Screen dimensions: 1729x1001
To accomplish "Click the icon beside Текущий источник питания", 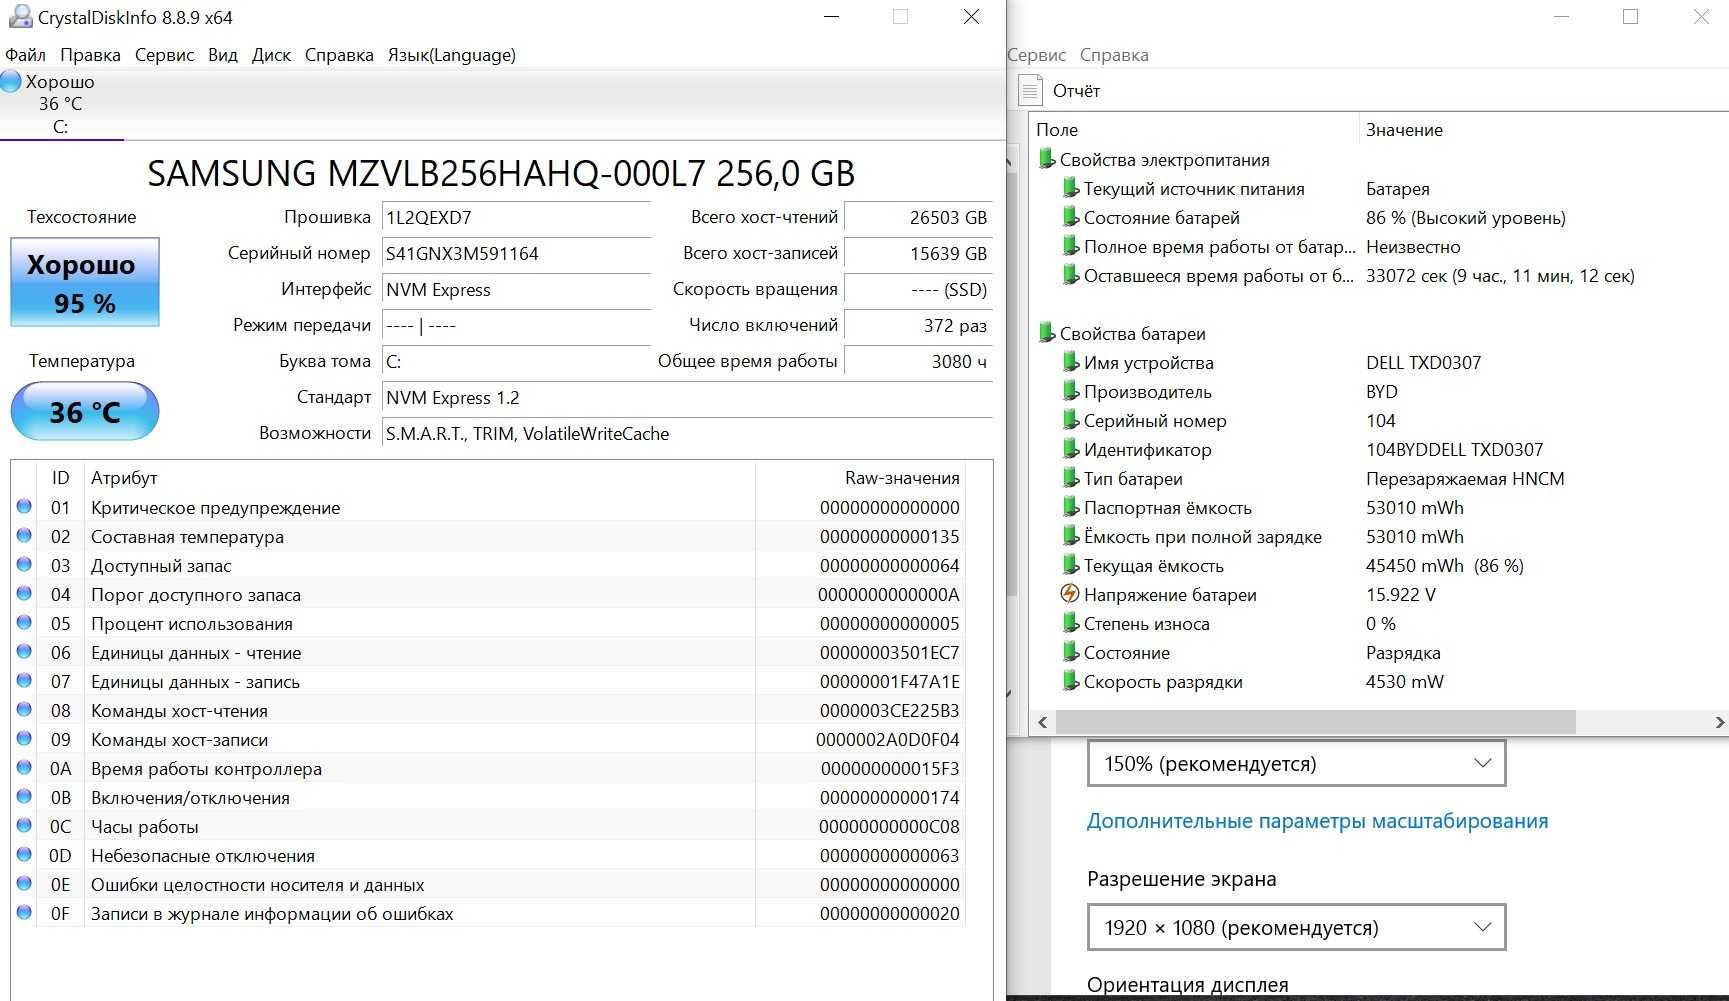I will click(1070, 188).
